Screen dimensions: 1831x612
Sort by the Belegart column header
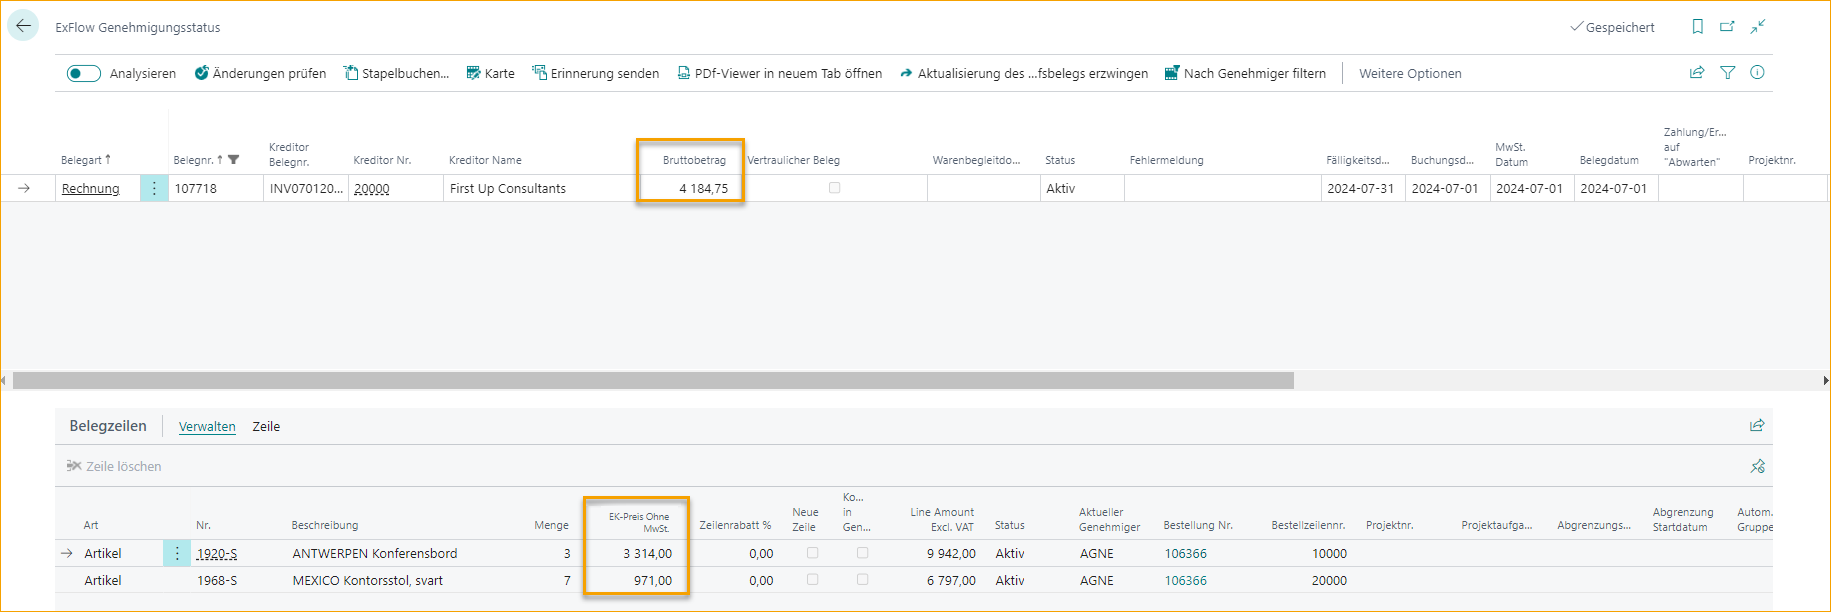click(x=81, y=160)
